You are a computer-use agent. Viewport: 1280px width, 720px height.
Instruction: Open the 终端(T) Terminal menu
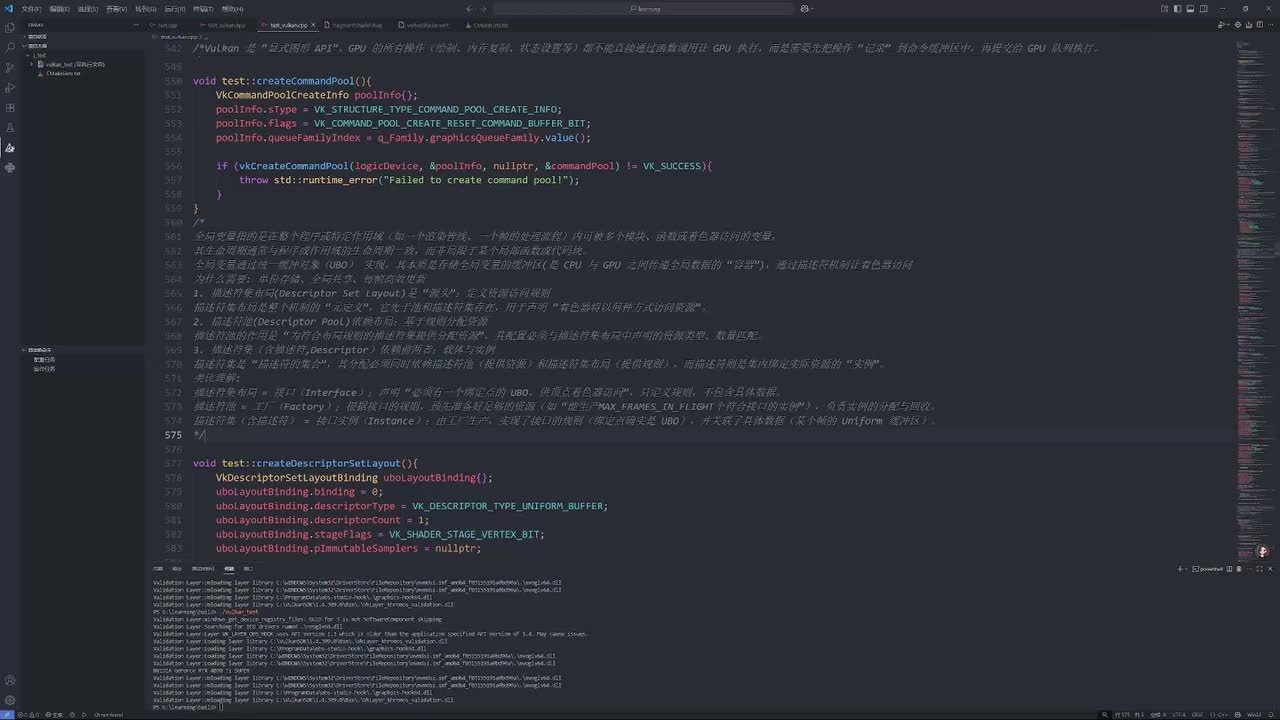click(203, 8)
